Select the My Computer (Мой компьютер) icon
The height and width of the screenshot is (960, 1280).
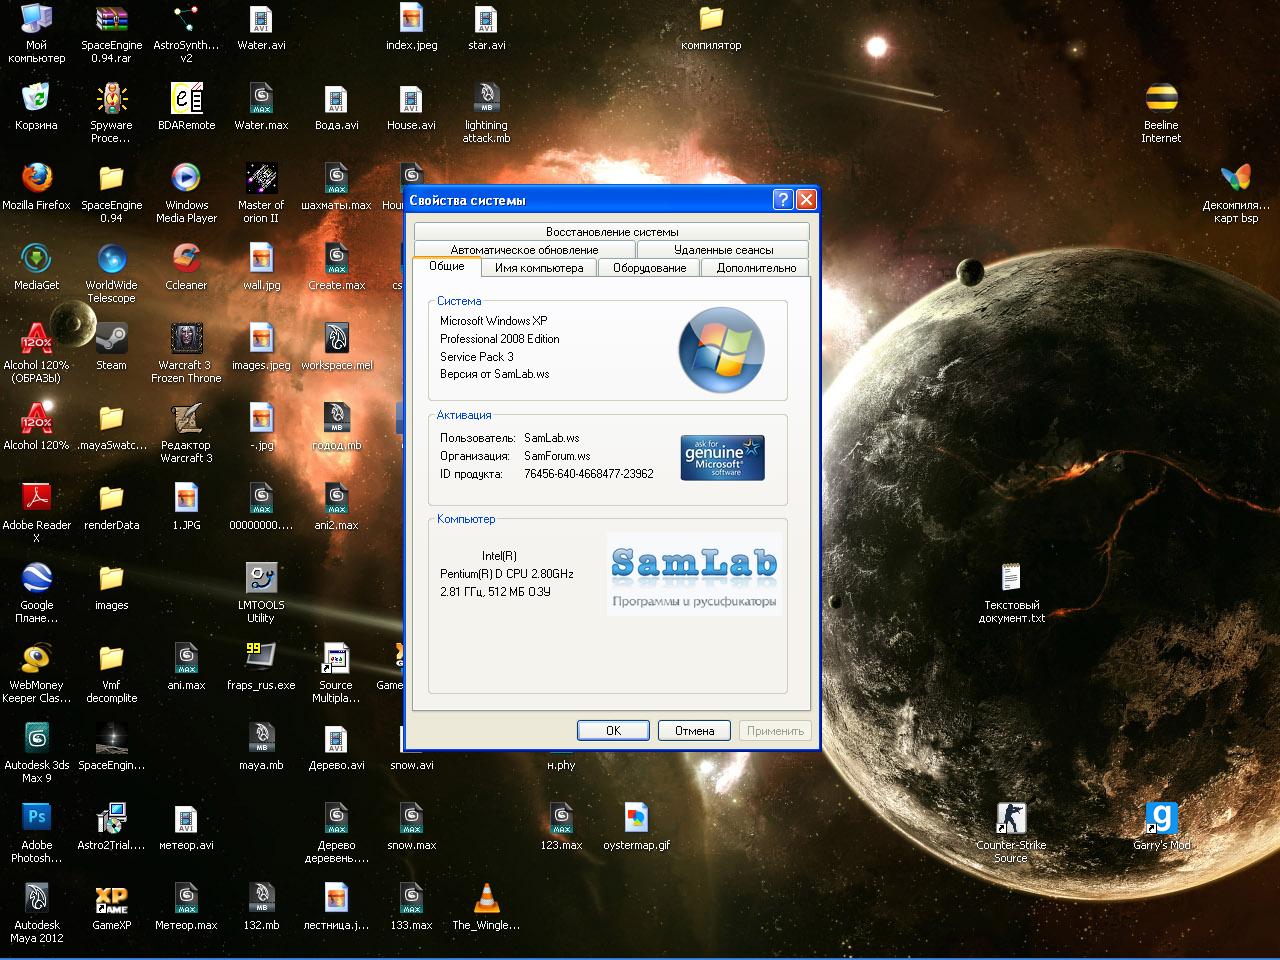point(36,19)
